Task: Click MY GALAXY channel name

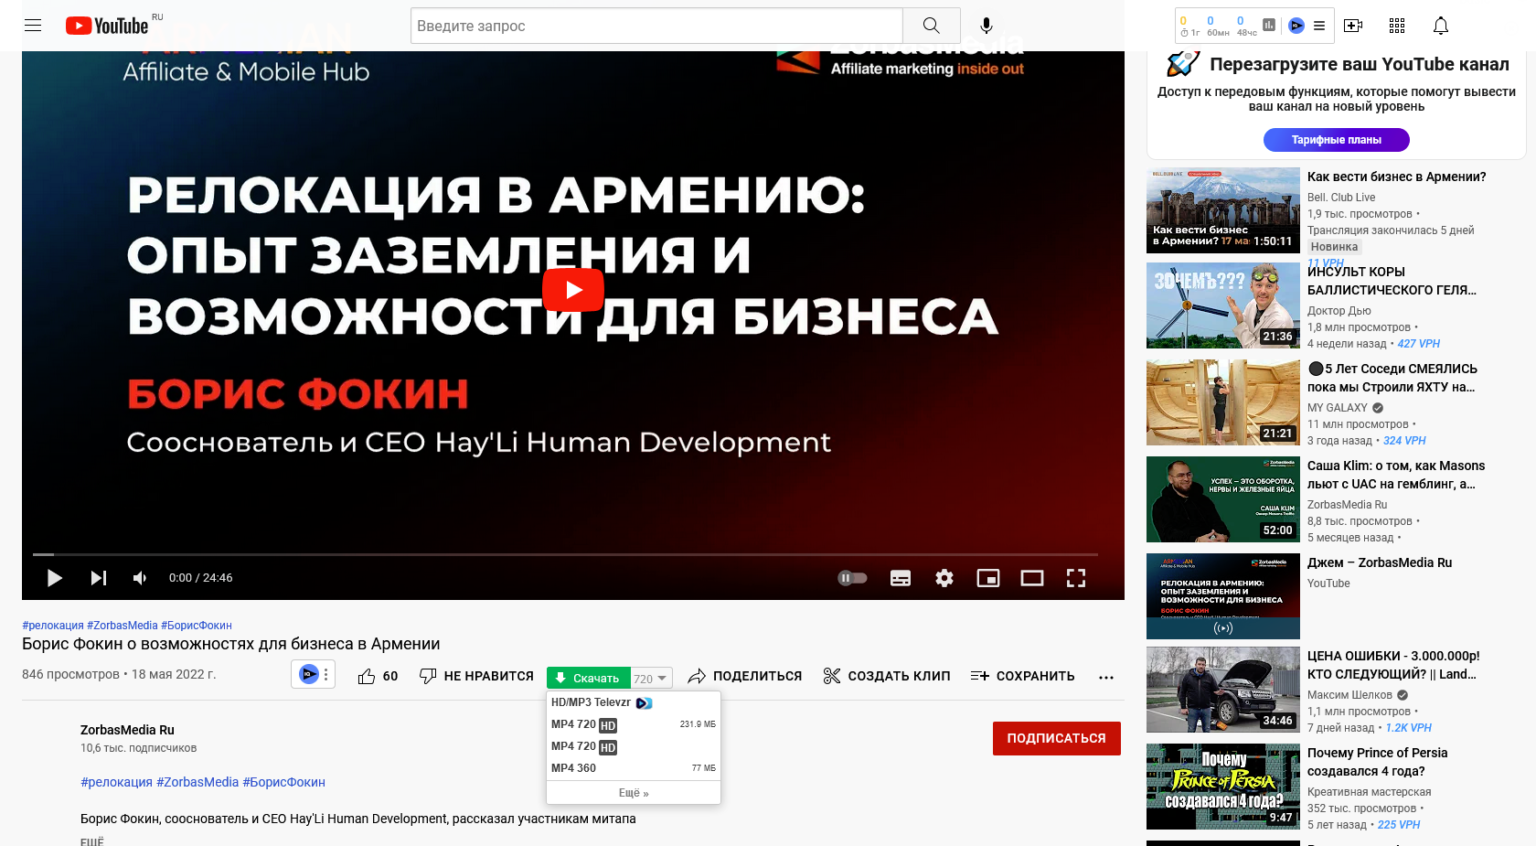Action: pyautogui.click(x=1337, y=408)
